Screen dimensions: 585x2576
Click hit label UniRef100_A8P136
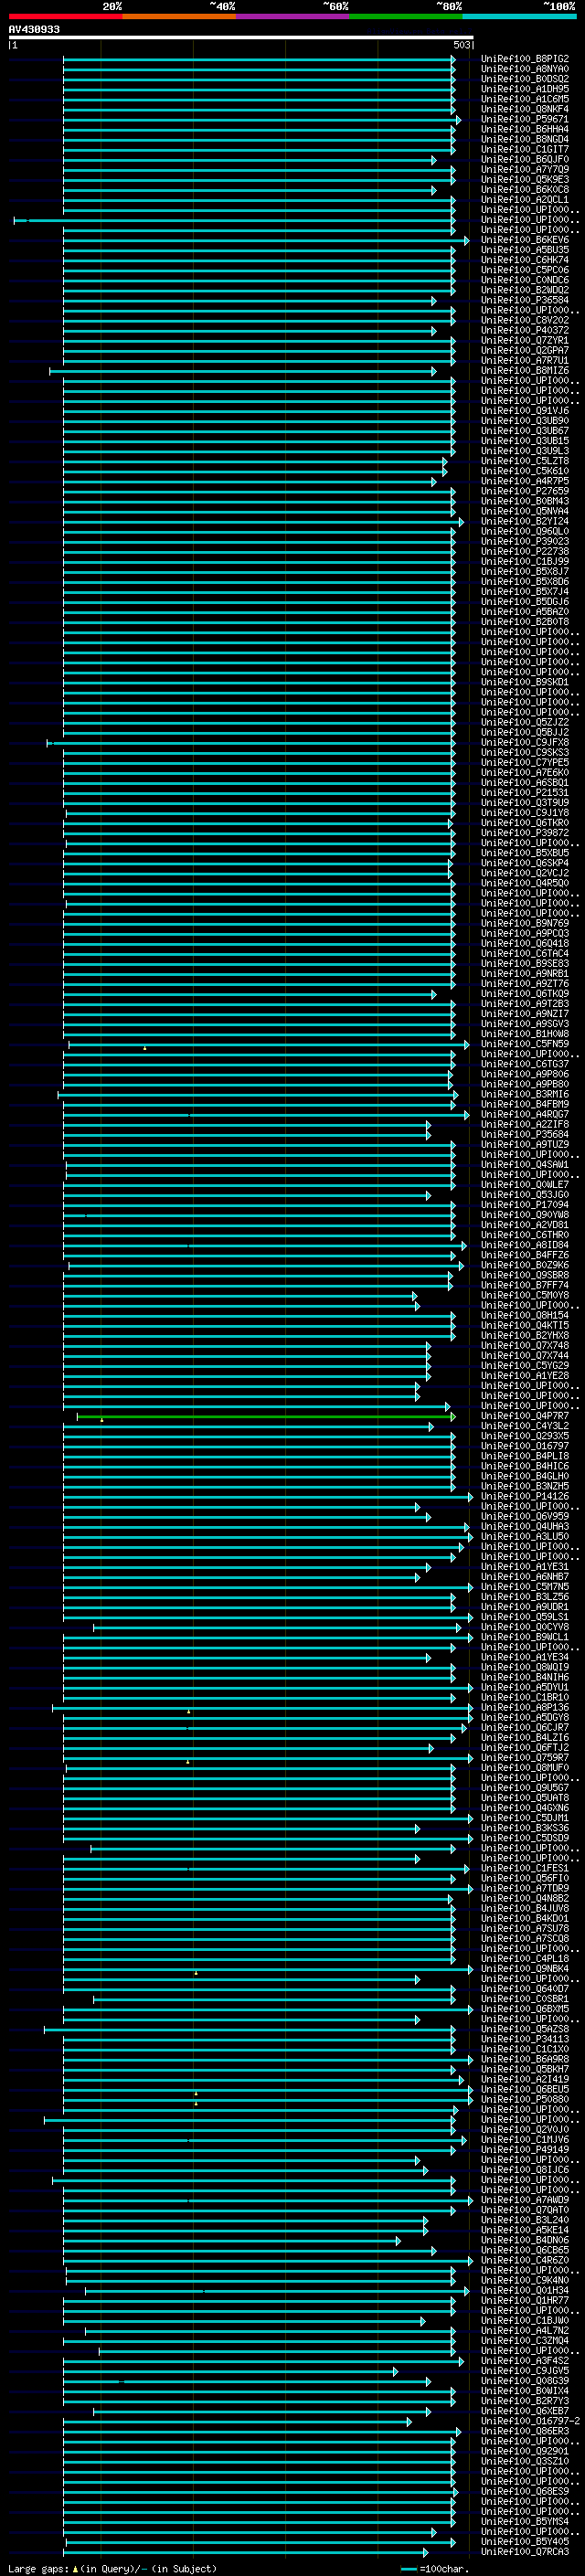(524, 1707)
